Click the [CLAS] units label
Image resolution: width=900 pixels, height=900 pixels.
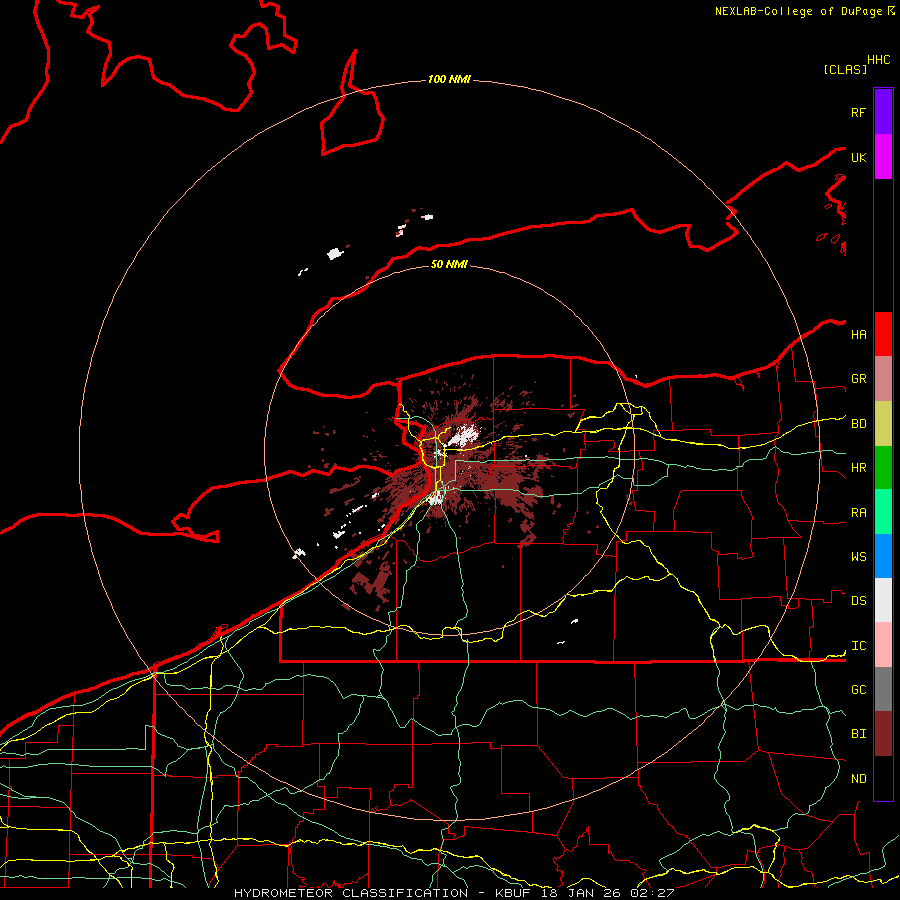[845, 69]
